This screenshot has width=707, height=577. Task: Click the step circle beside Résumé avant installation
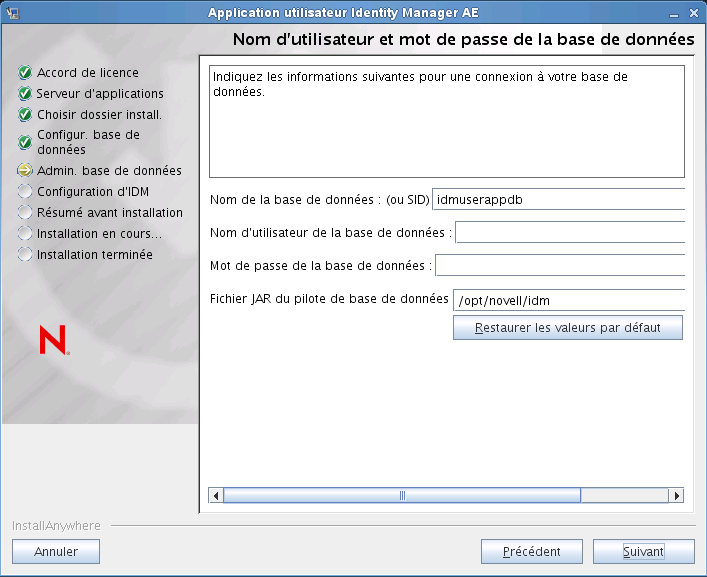pyautogui.click(x=25, y=212)
